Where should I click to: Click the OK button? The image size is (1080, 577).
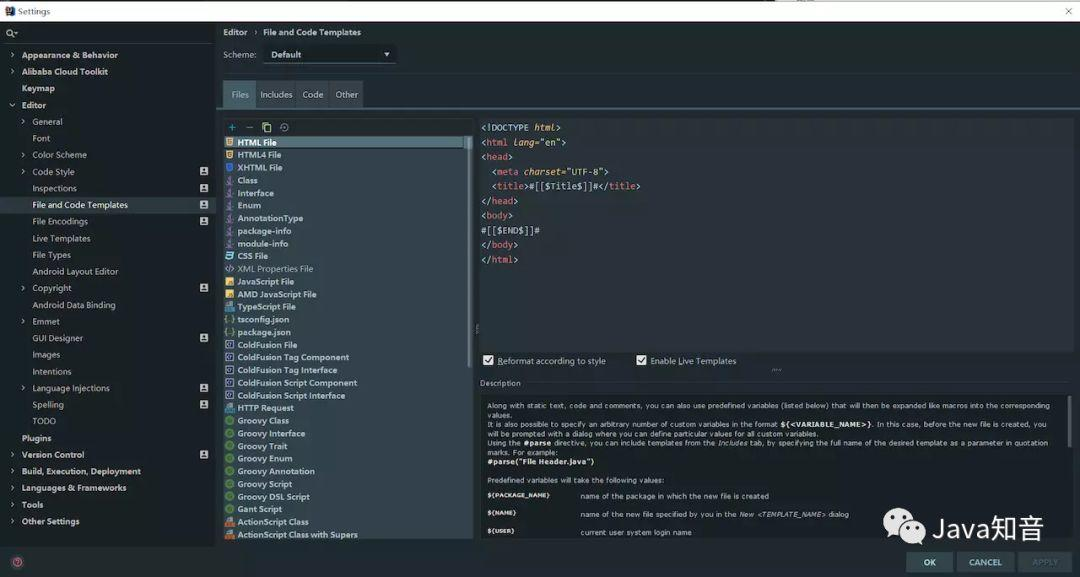[929, 562]
